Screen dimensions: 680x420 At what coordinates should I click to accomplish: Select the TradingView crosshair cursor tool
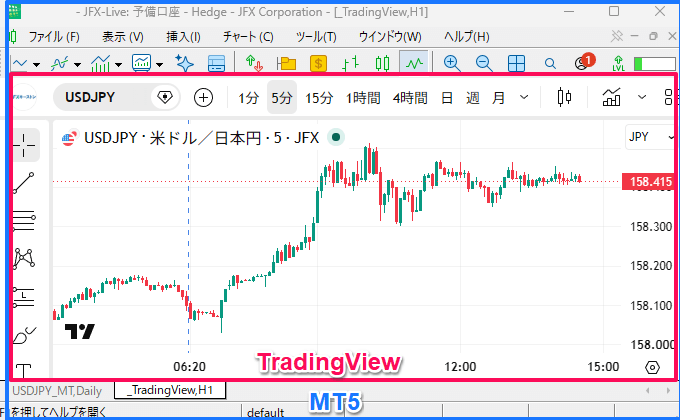click(24, 145)
